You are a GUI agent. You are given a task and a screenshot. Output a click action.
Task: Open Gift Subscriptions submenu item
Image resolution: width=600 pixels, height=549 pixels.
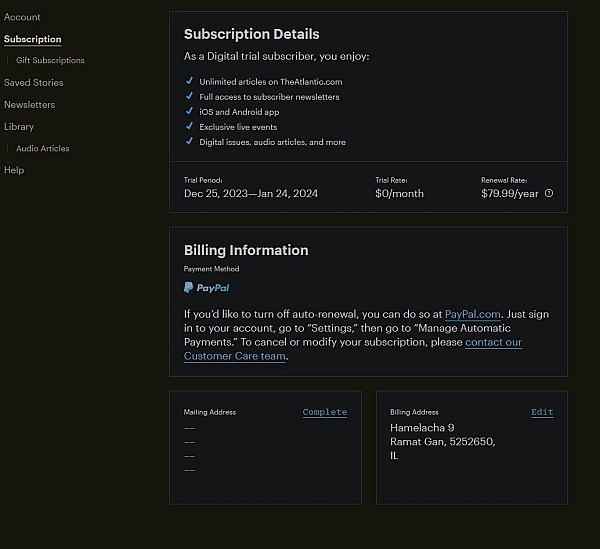pyautogui.click(x=50, y=60)
